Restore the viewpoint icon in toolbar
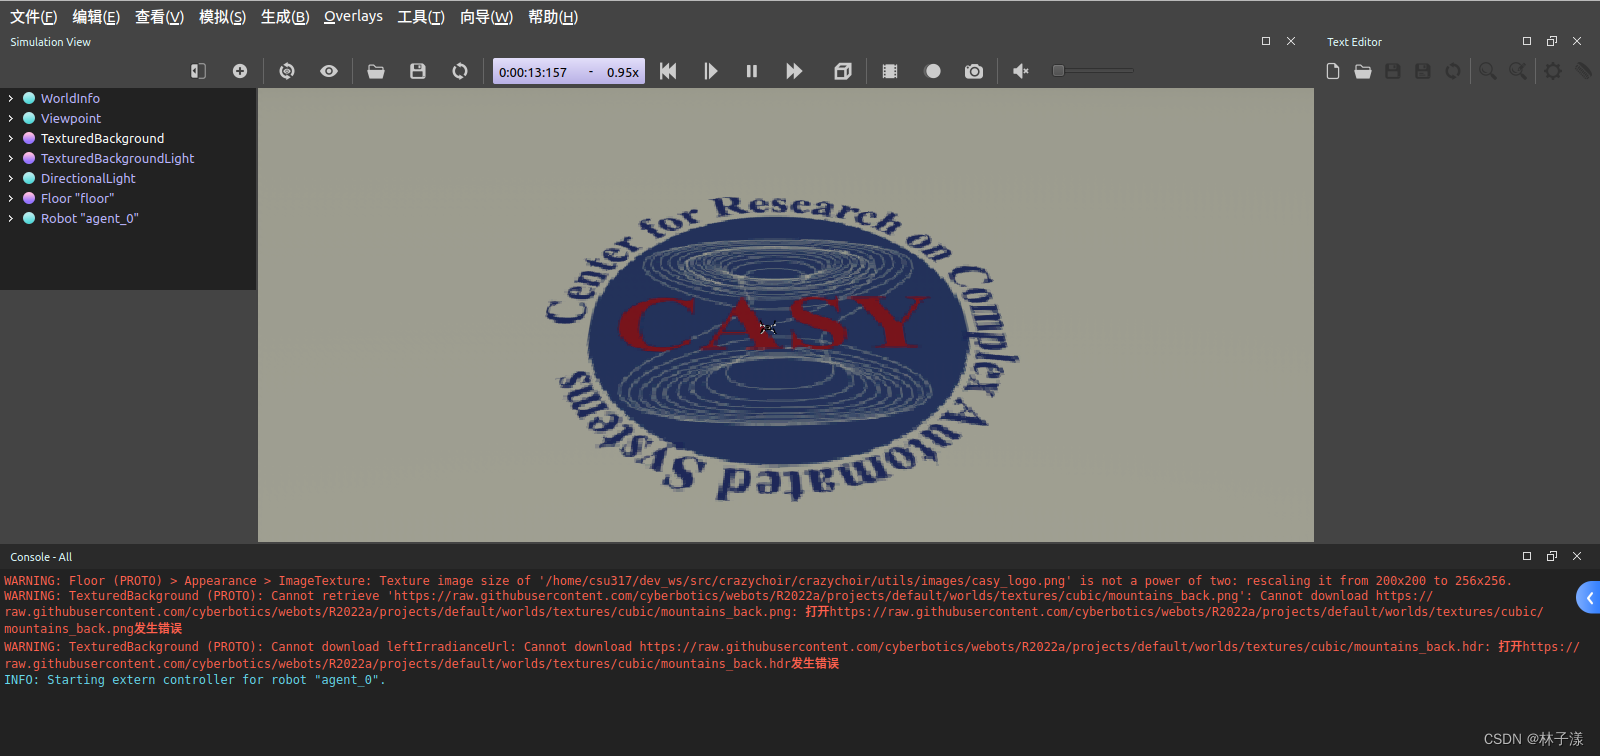This screenshot has height=756, width=1600. [287, 71]
